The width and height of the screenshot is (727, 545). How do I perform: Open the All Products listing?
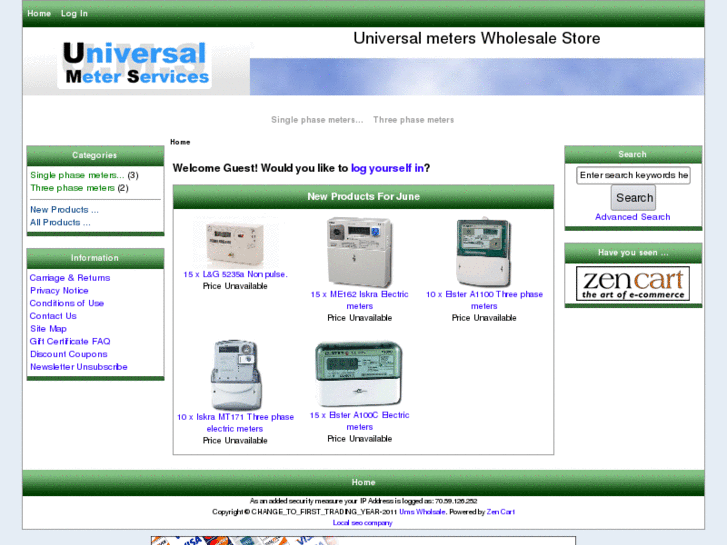(x=60, y=222)
